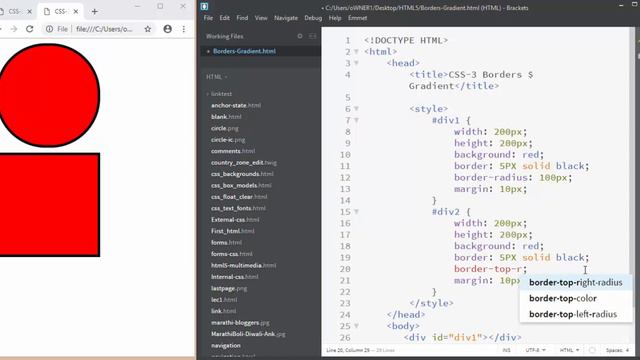Click the Brackets app icon in title bar
640x360 pixels.
click(204, 7)
